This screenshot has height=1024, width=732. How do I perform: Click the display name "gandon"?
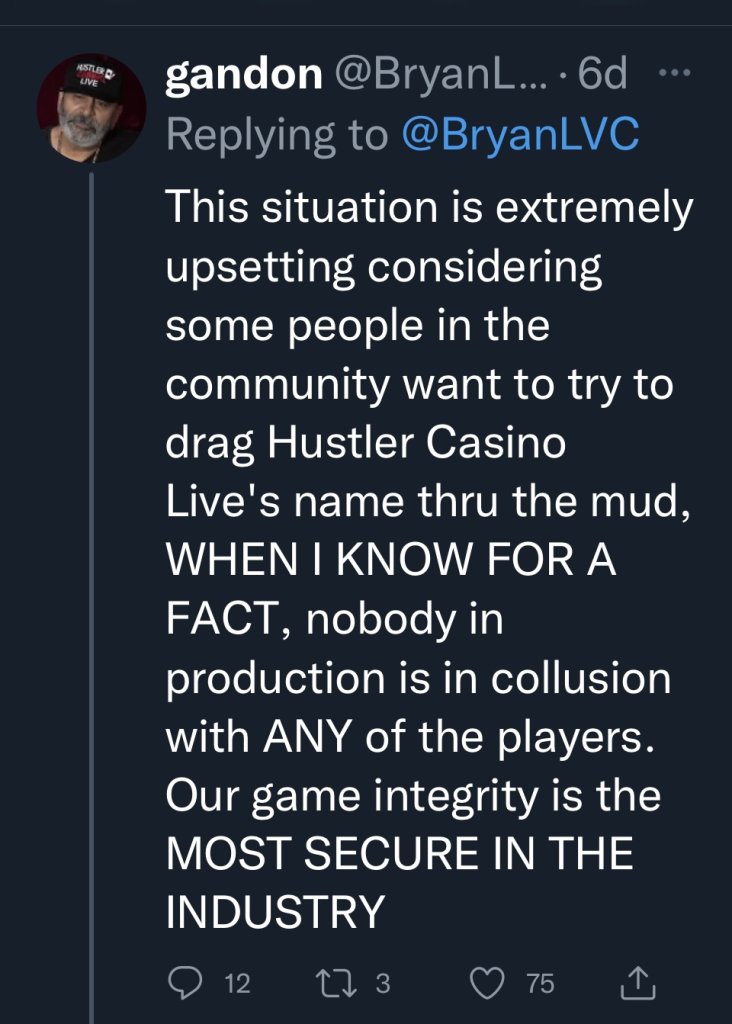point(242,77)
